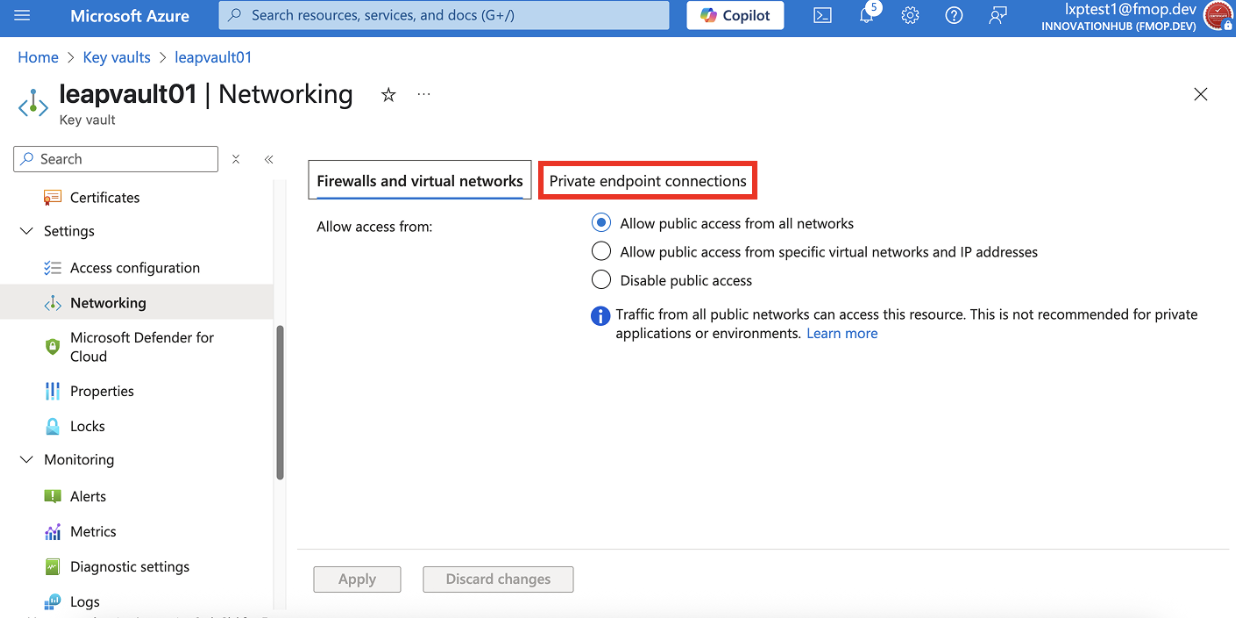The height and width of the screenshot is (636, 1236).
Task: Click the account avatar picture
Action: (x=1218, y=16)
